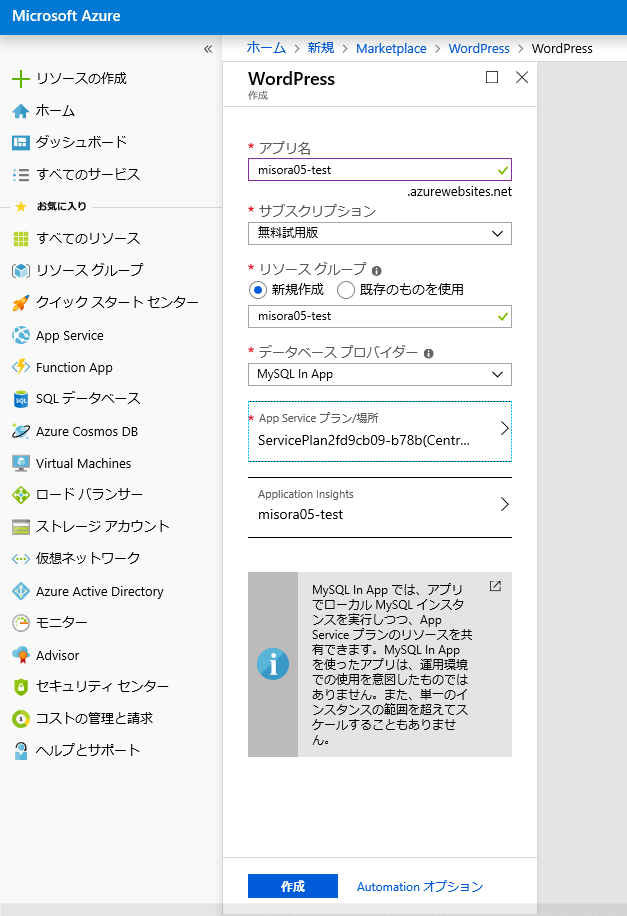Expand the Application Insights selector
This screenshot has width=627, height=916.
pos(380,507)
